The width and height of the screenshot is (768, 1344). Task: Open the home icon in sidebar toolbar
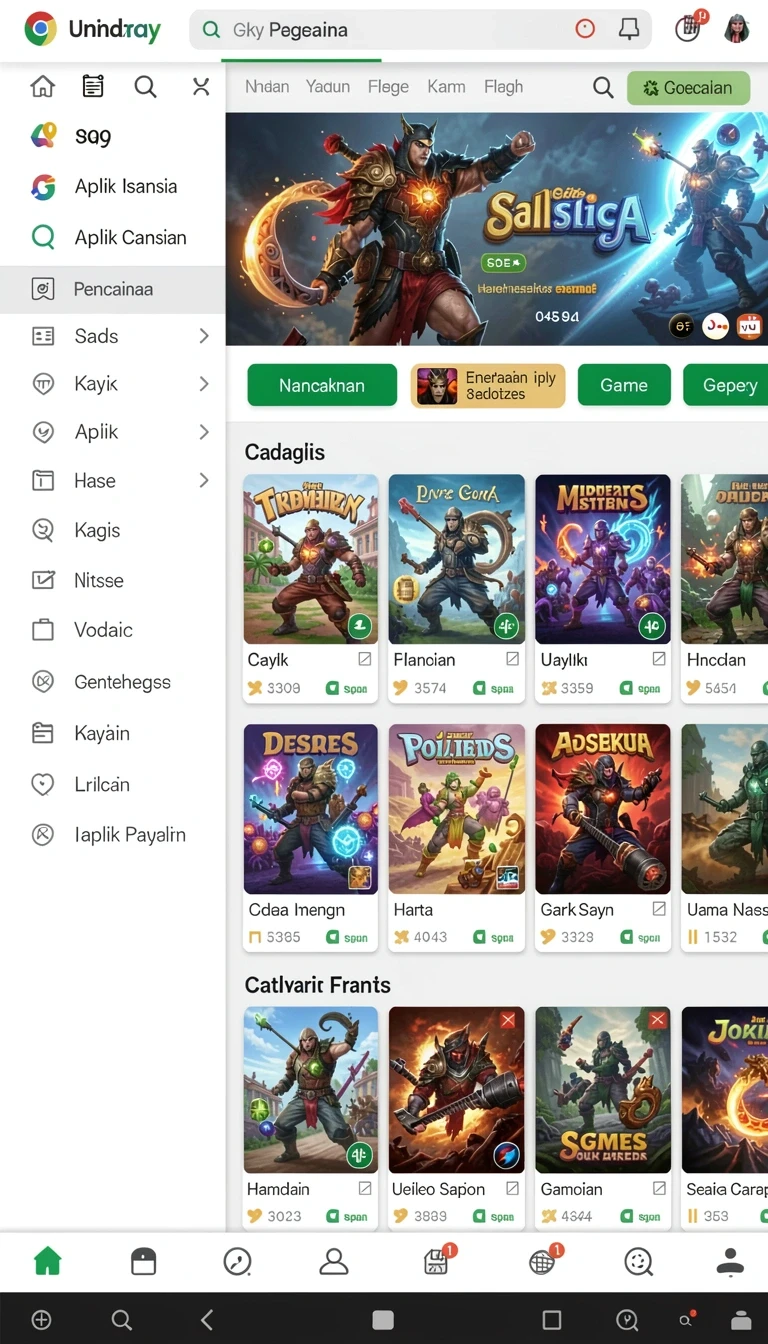pos(43,87)
